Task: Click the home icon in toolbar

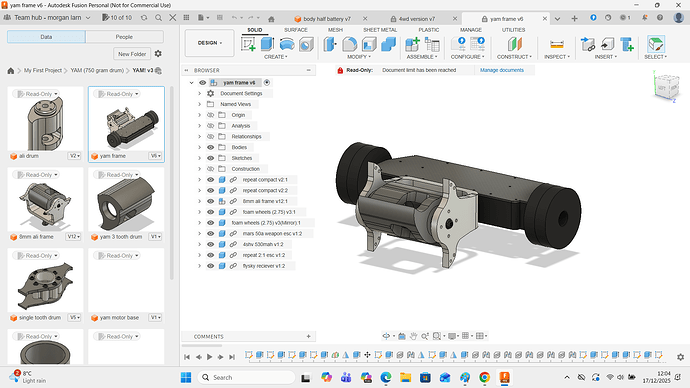Action: coord(271,19)
